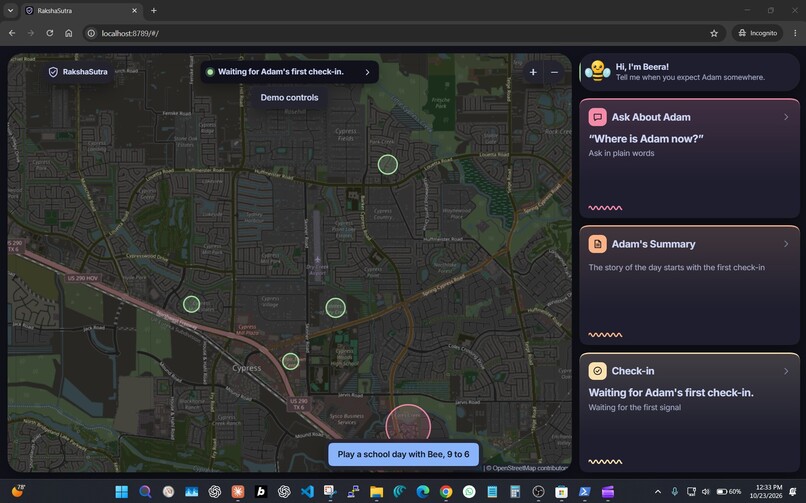Viewport: 806px width, 503px height.
Task: Click the volume speaker icon in tray
Action: pos(705,492)
